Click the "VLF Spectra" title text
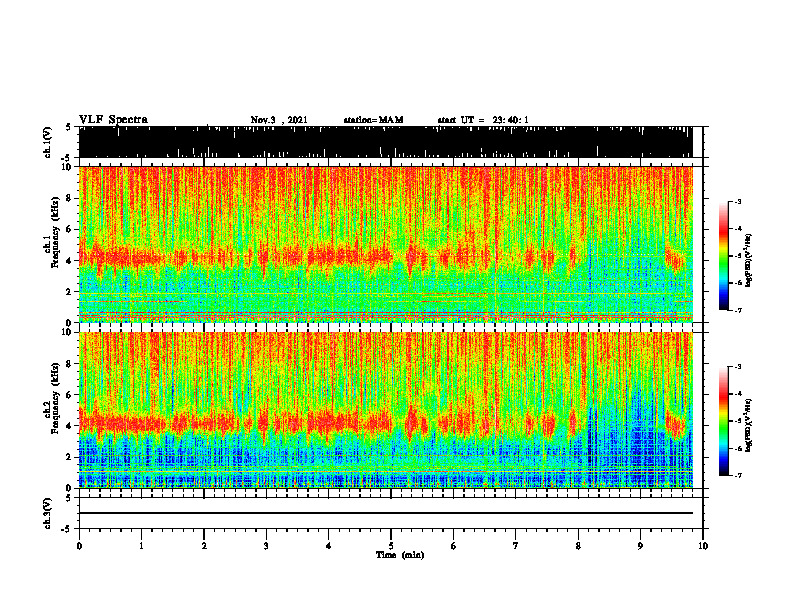The height and width of the screenshot is (612, 792). 113,120
